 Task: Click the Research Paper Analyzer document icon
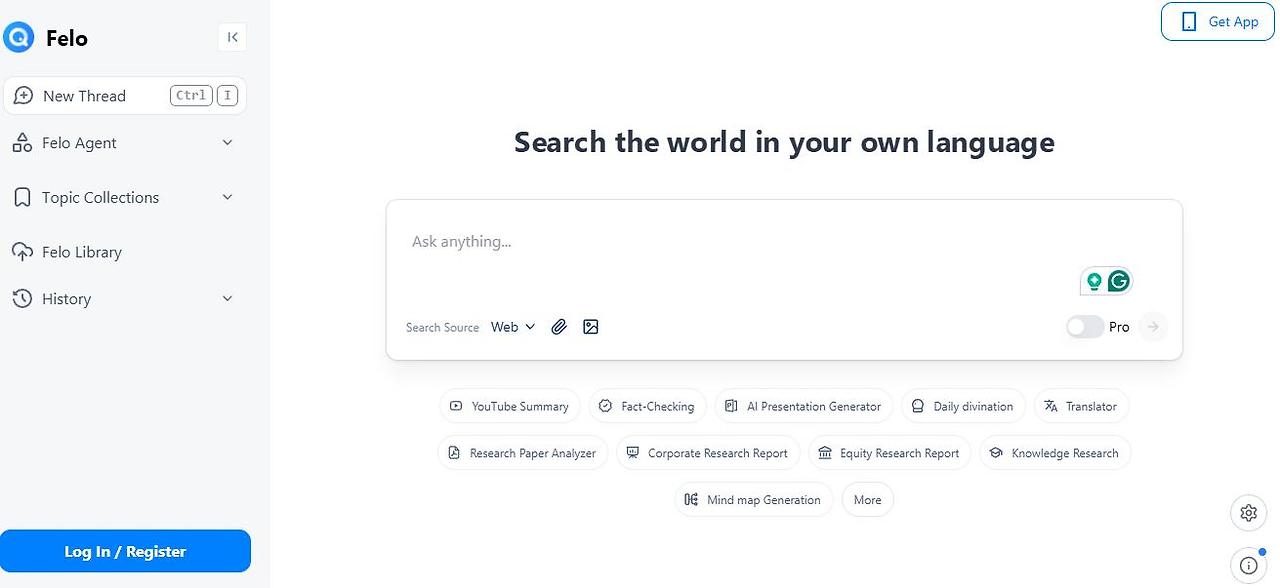(454, 453)
